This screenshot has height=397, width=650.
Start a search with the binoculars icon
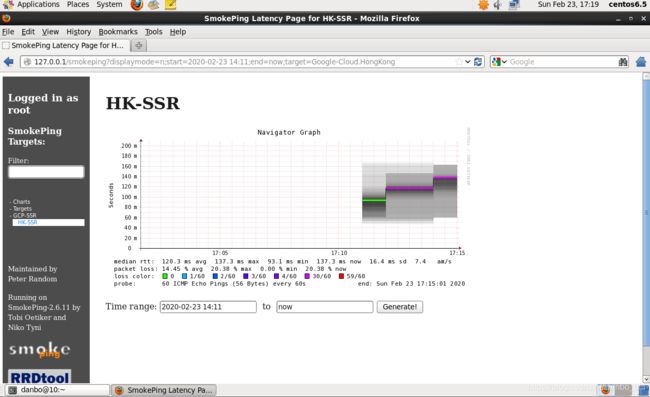click(x=623, y=62)
